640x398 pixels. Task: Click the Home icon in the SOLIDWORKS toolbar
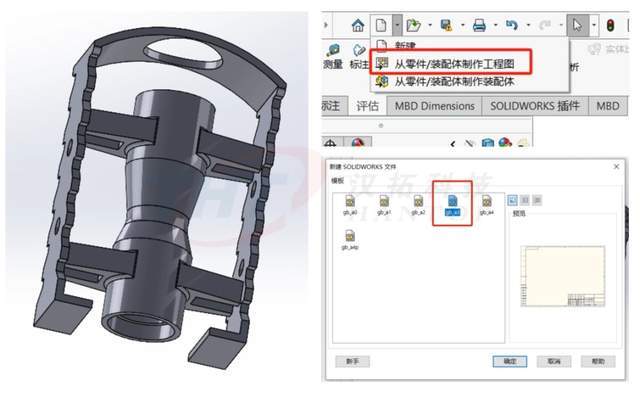(x=358, y=25)
